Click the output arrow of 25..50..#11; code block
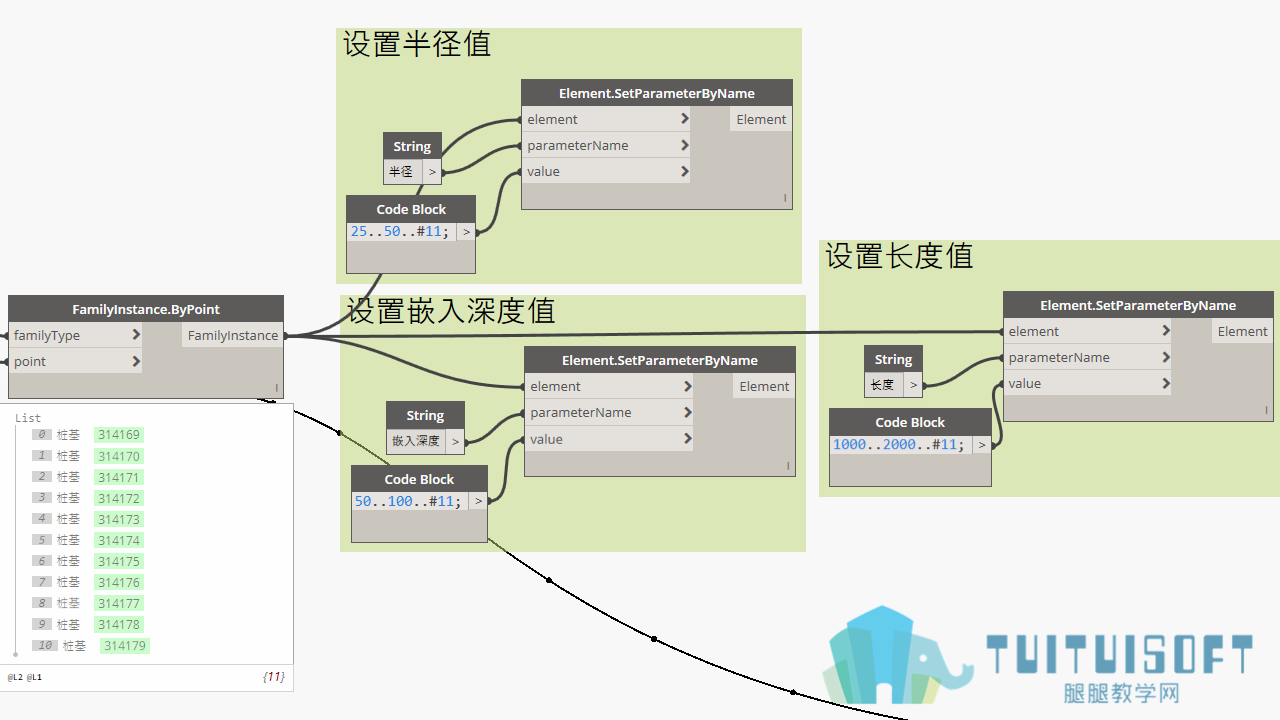 pyautogui.click(x=466, y=231)
